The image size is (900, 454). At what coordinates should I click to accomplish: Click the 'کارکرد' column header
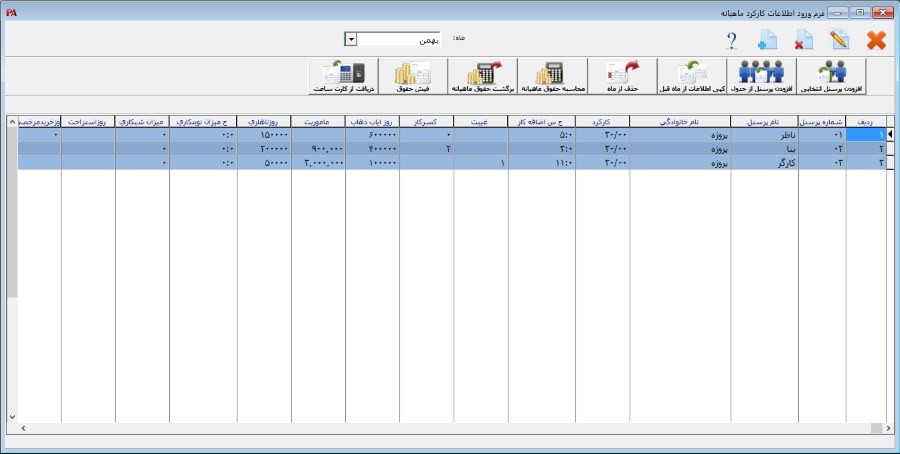602,121
